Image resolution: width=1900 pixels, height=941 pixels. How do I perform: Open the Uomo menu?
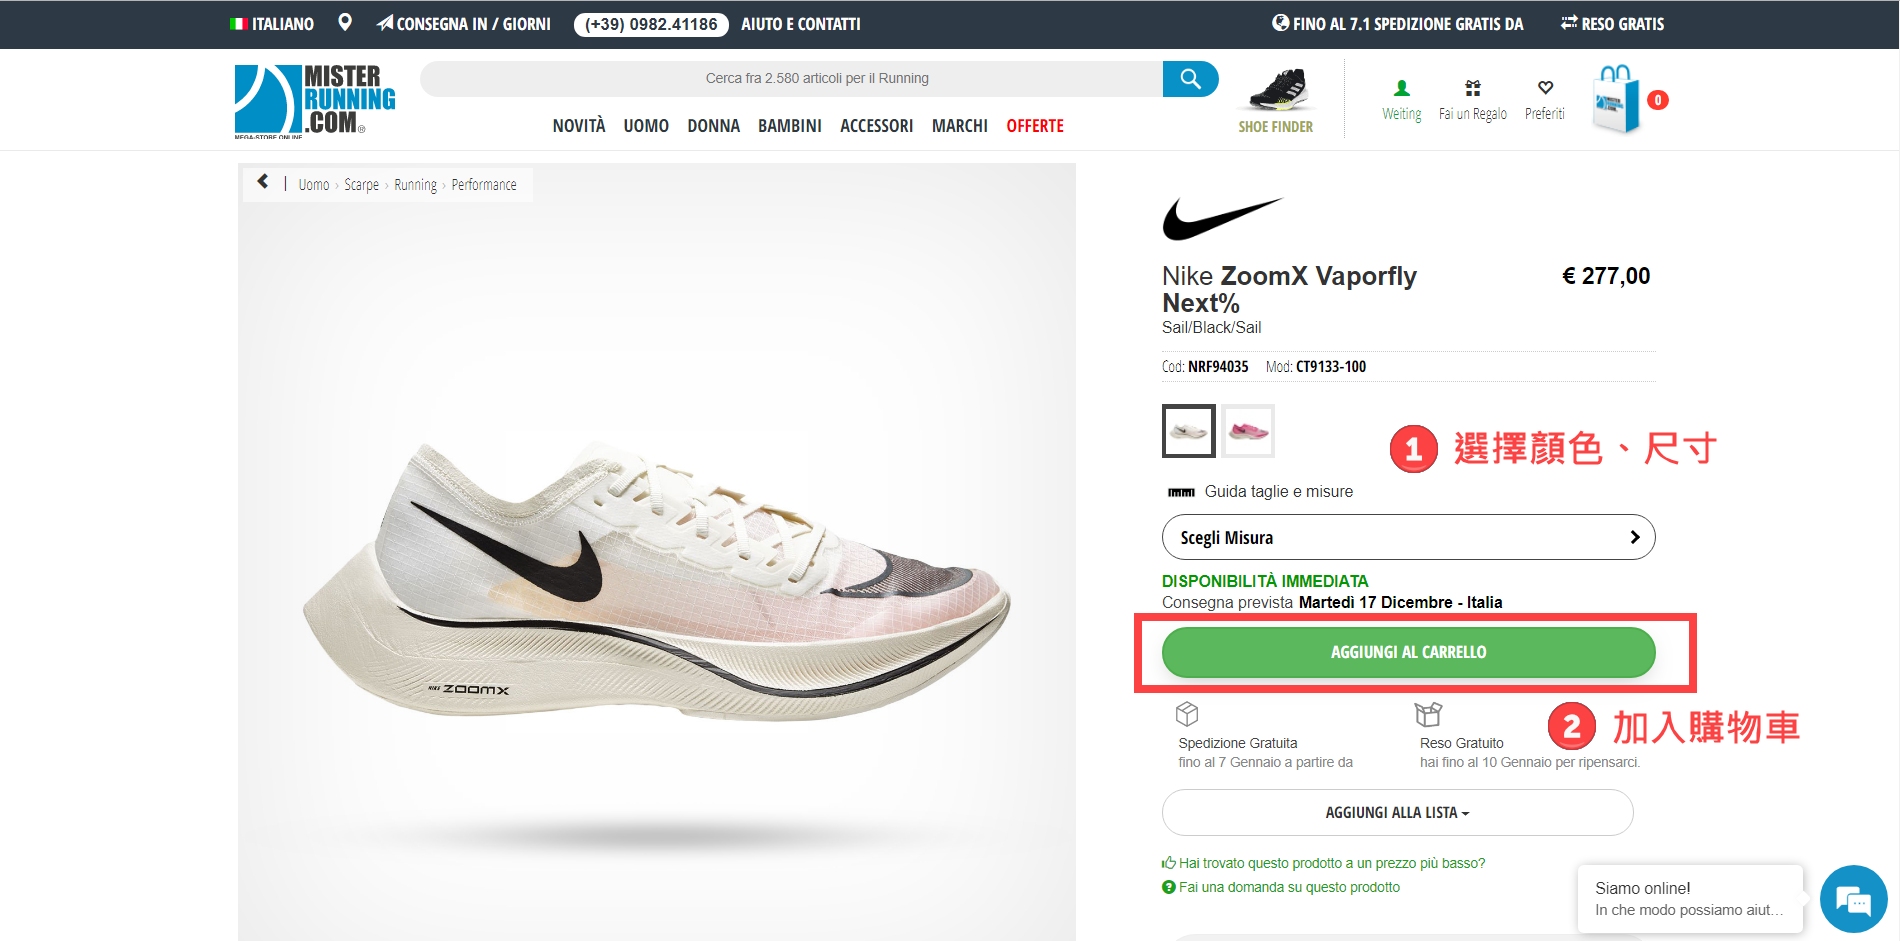646,126
